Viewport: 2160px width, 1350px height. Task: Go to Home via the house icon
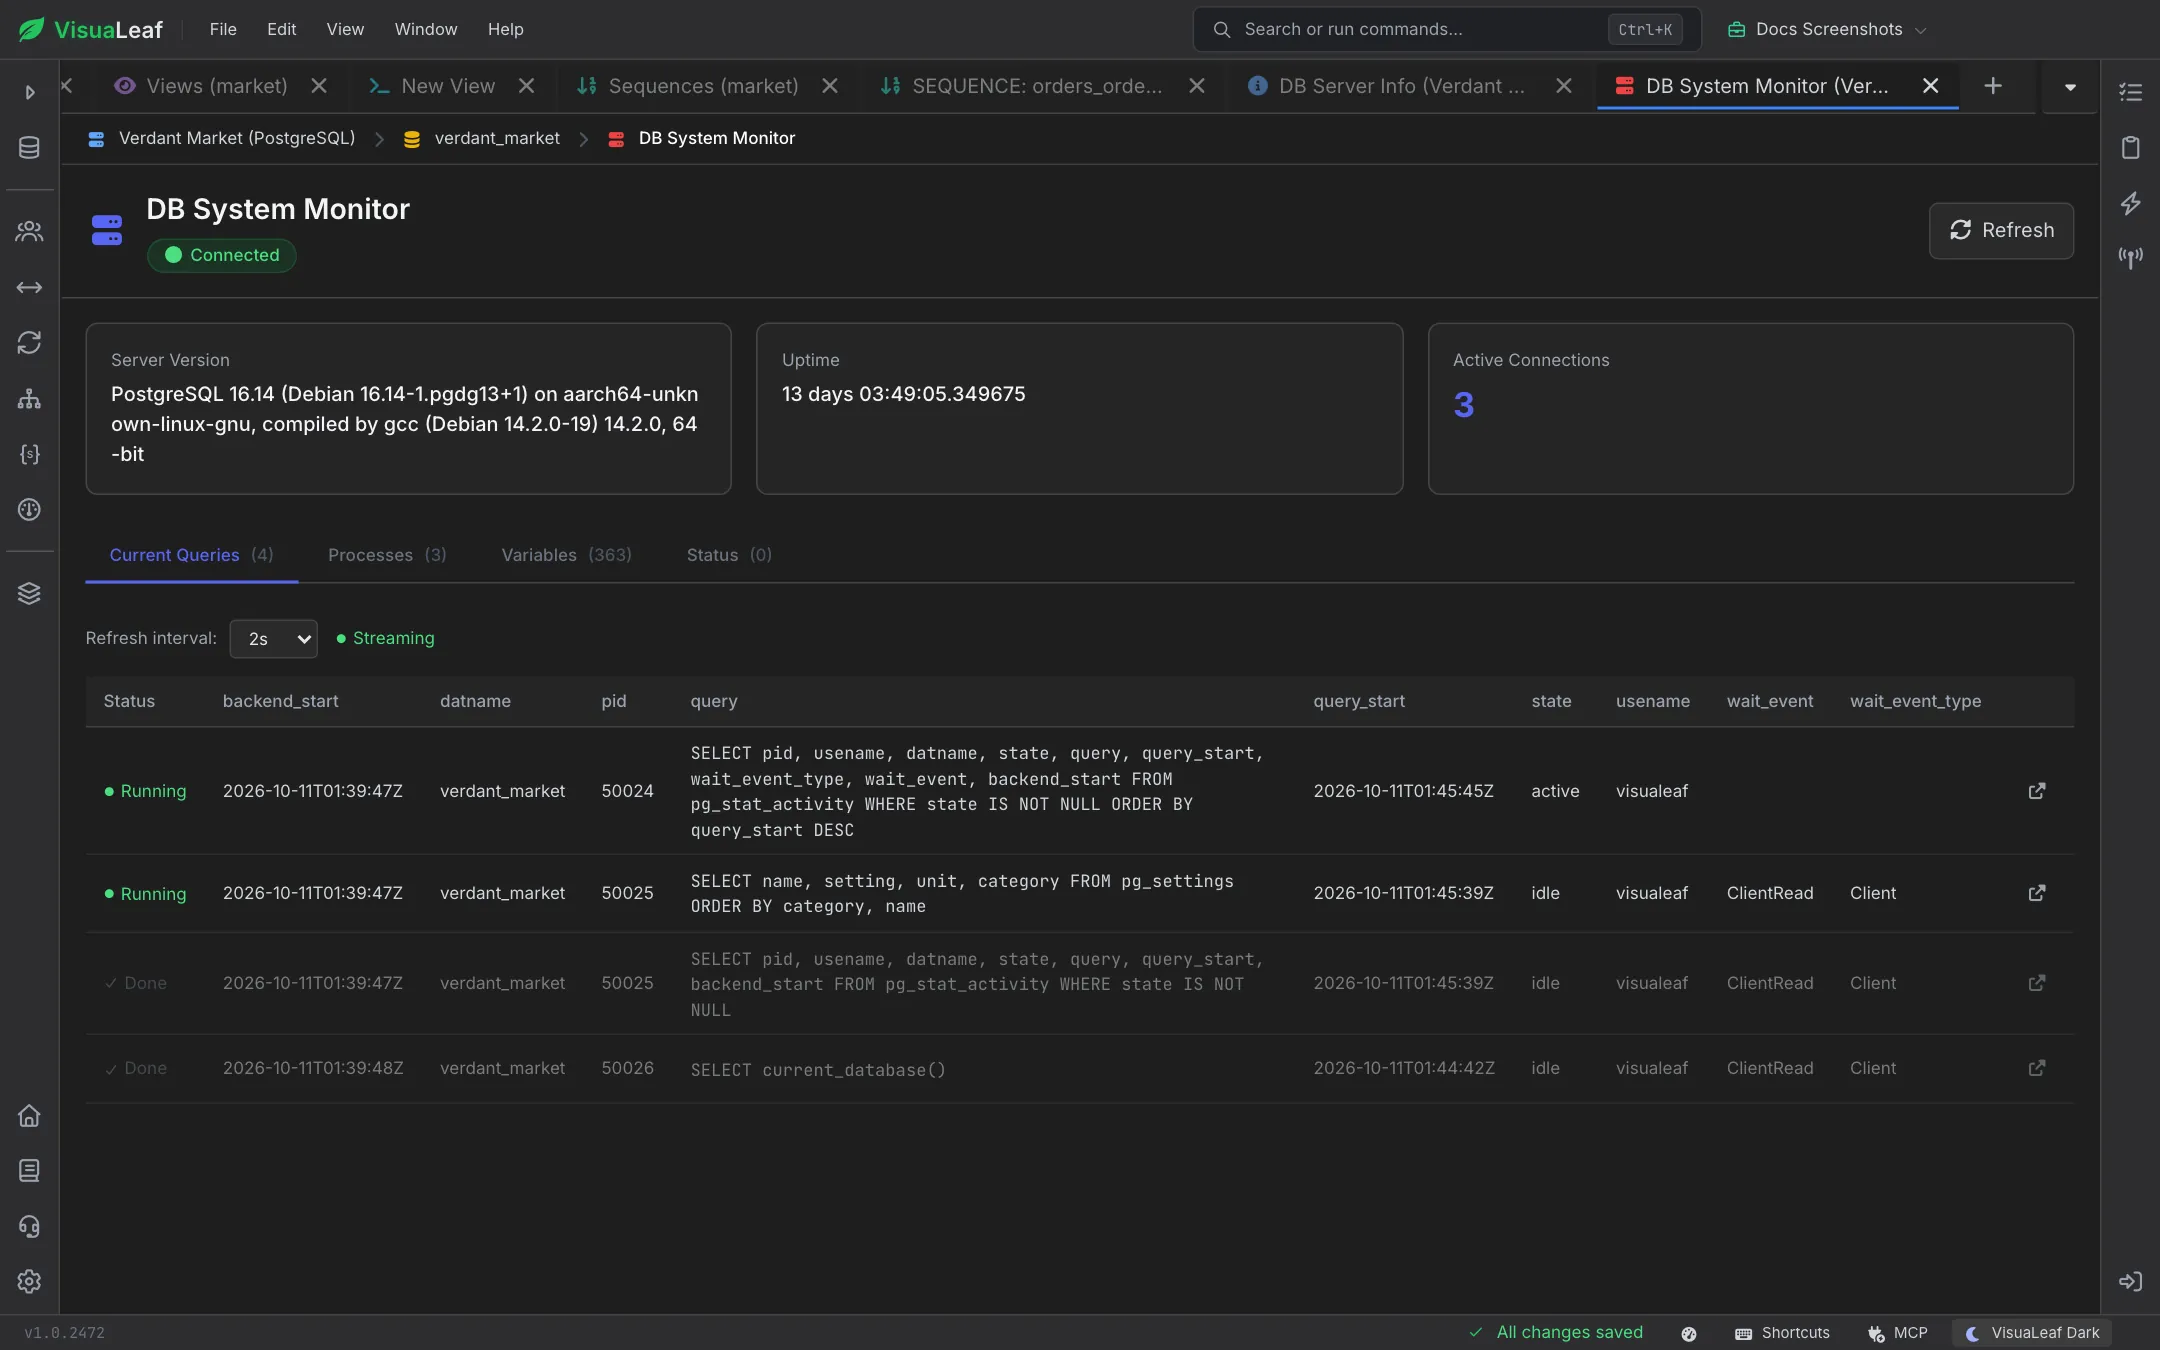29,1116
